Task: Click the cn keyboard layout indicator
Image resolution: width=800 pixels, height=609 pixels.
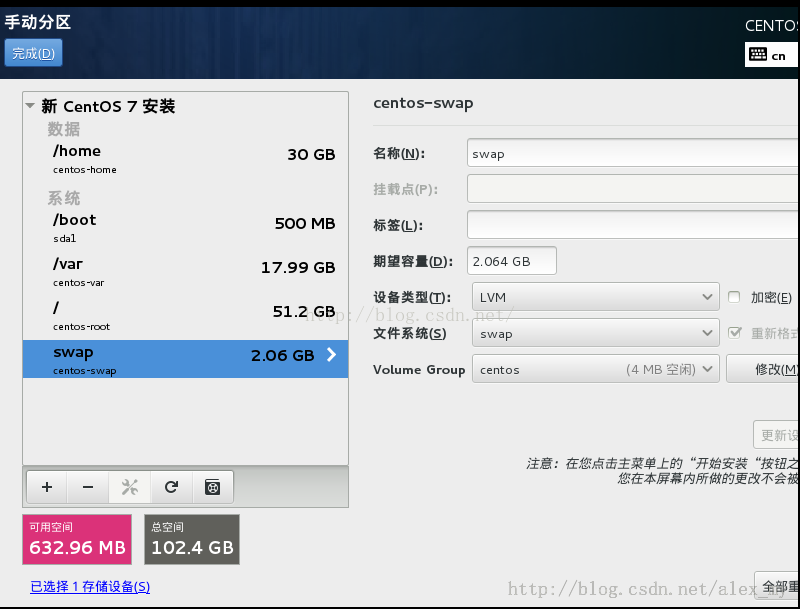Action: 771,55
